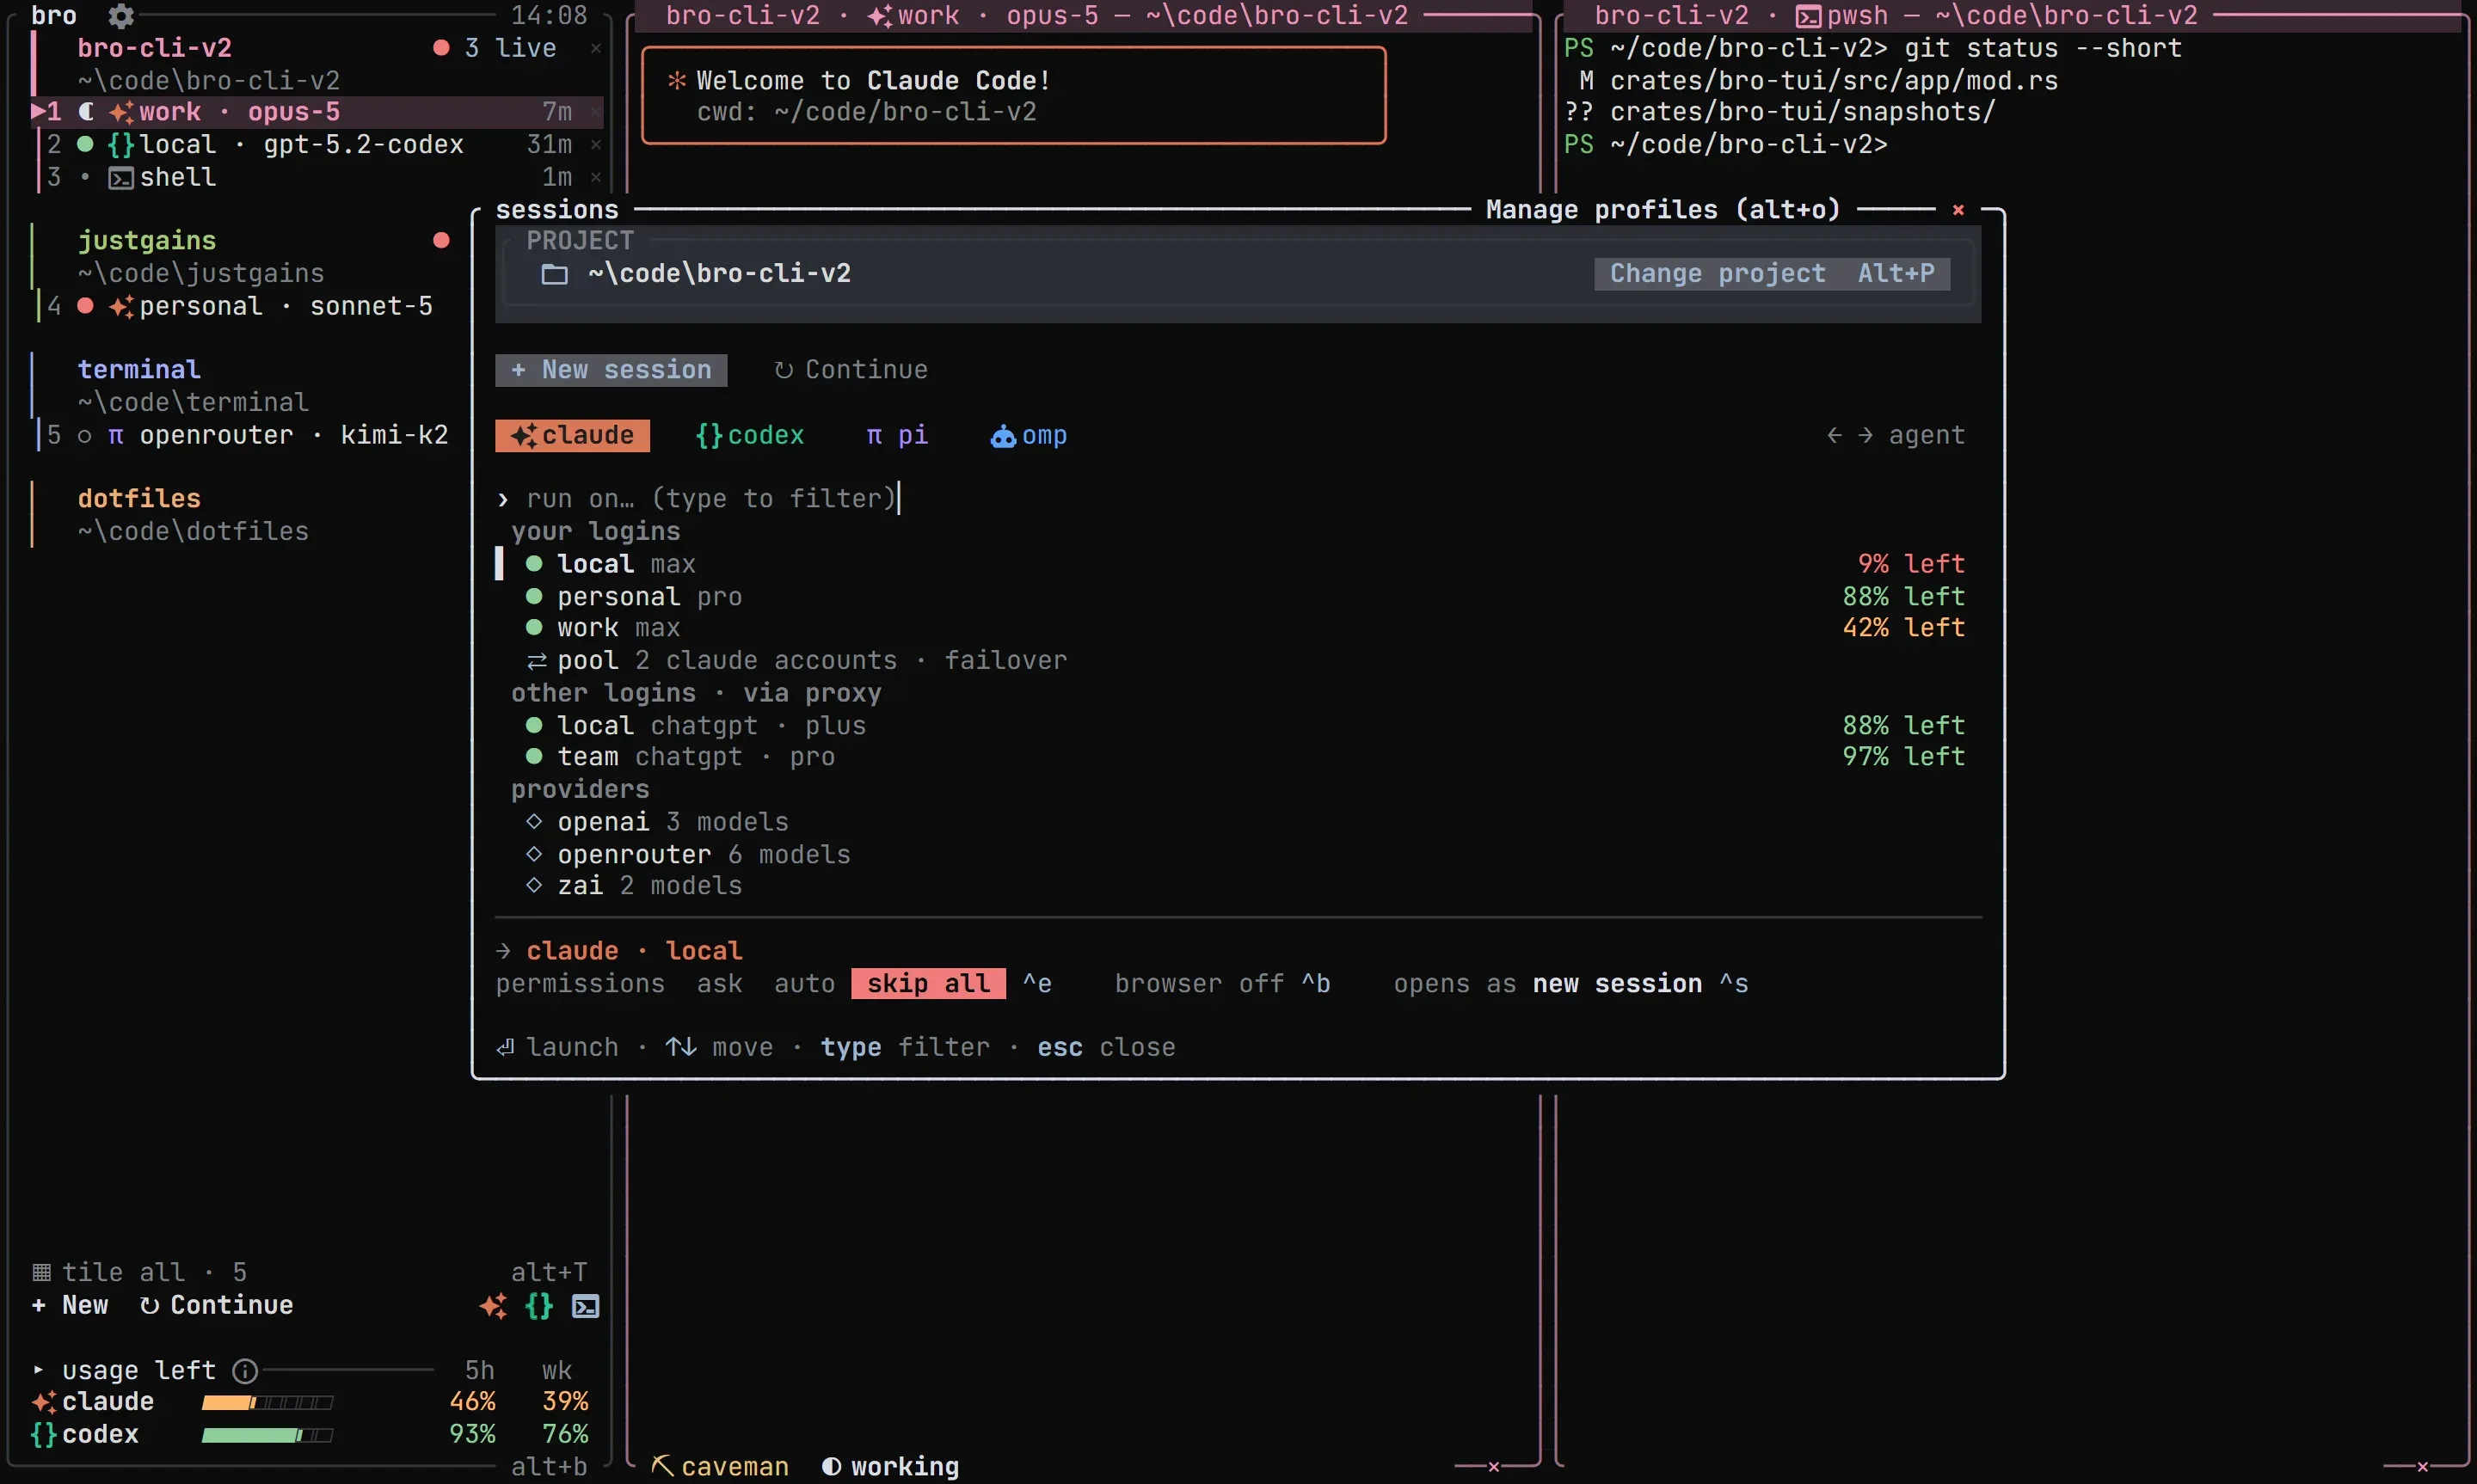
Task: Click the claude usage bar
Action: 267,1402
